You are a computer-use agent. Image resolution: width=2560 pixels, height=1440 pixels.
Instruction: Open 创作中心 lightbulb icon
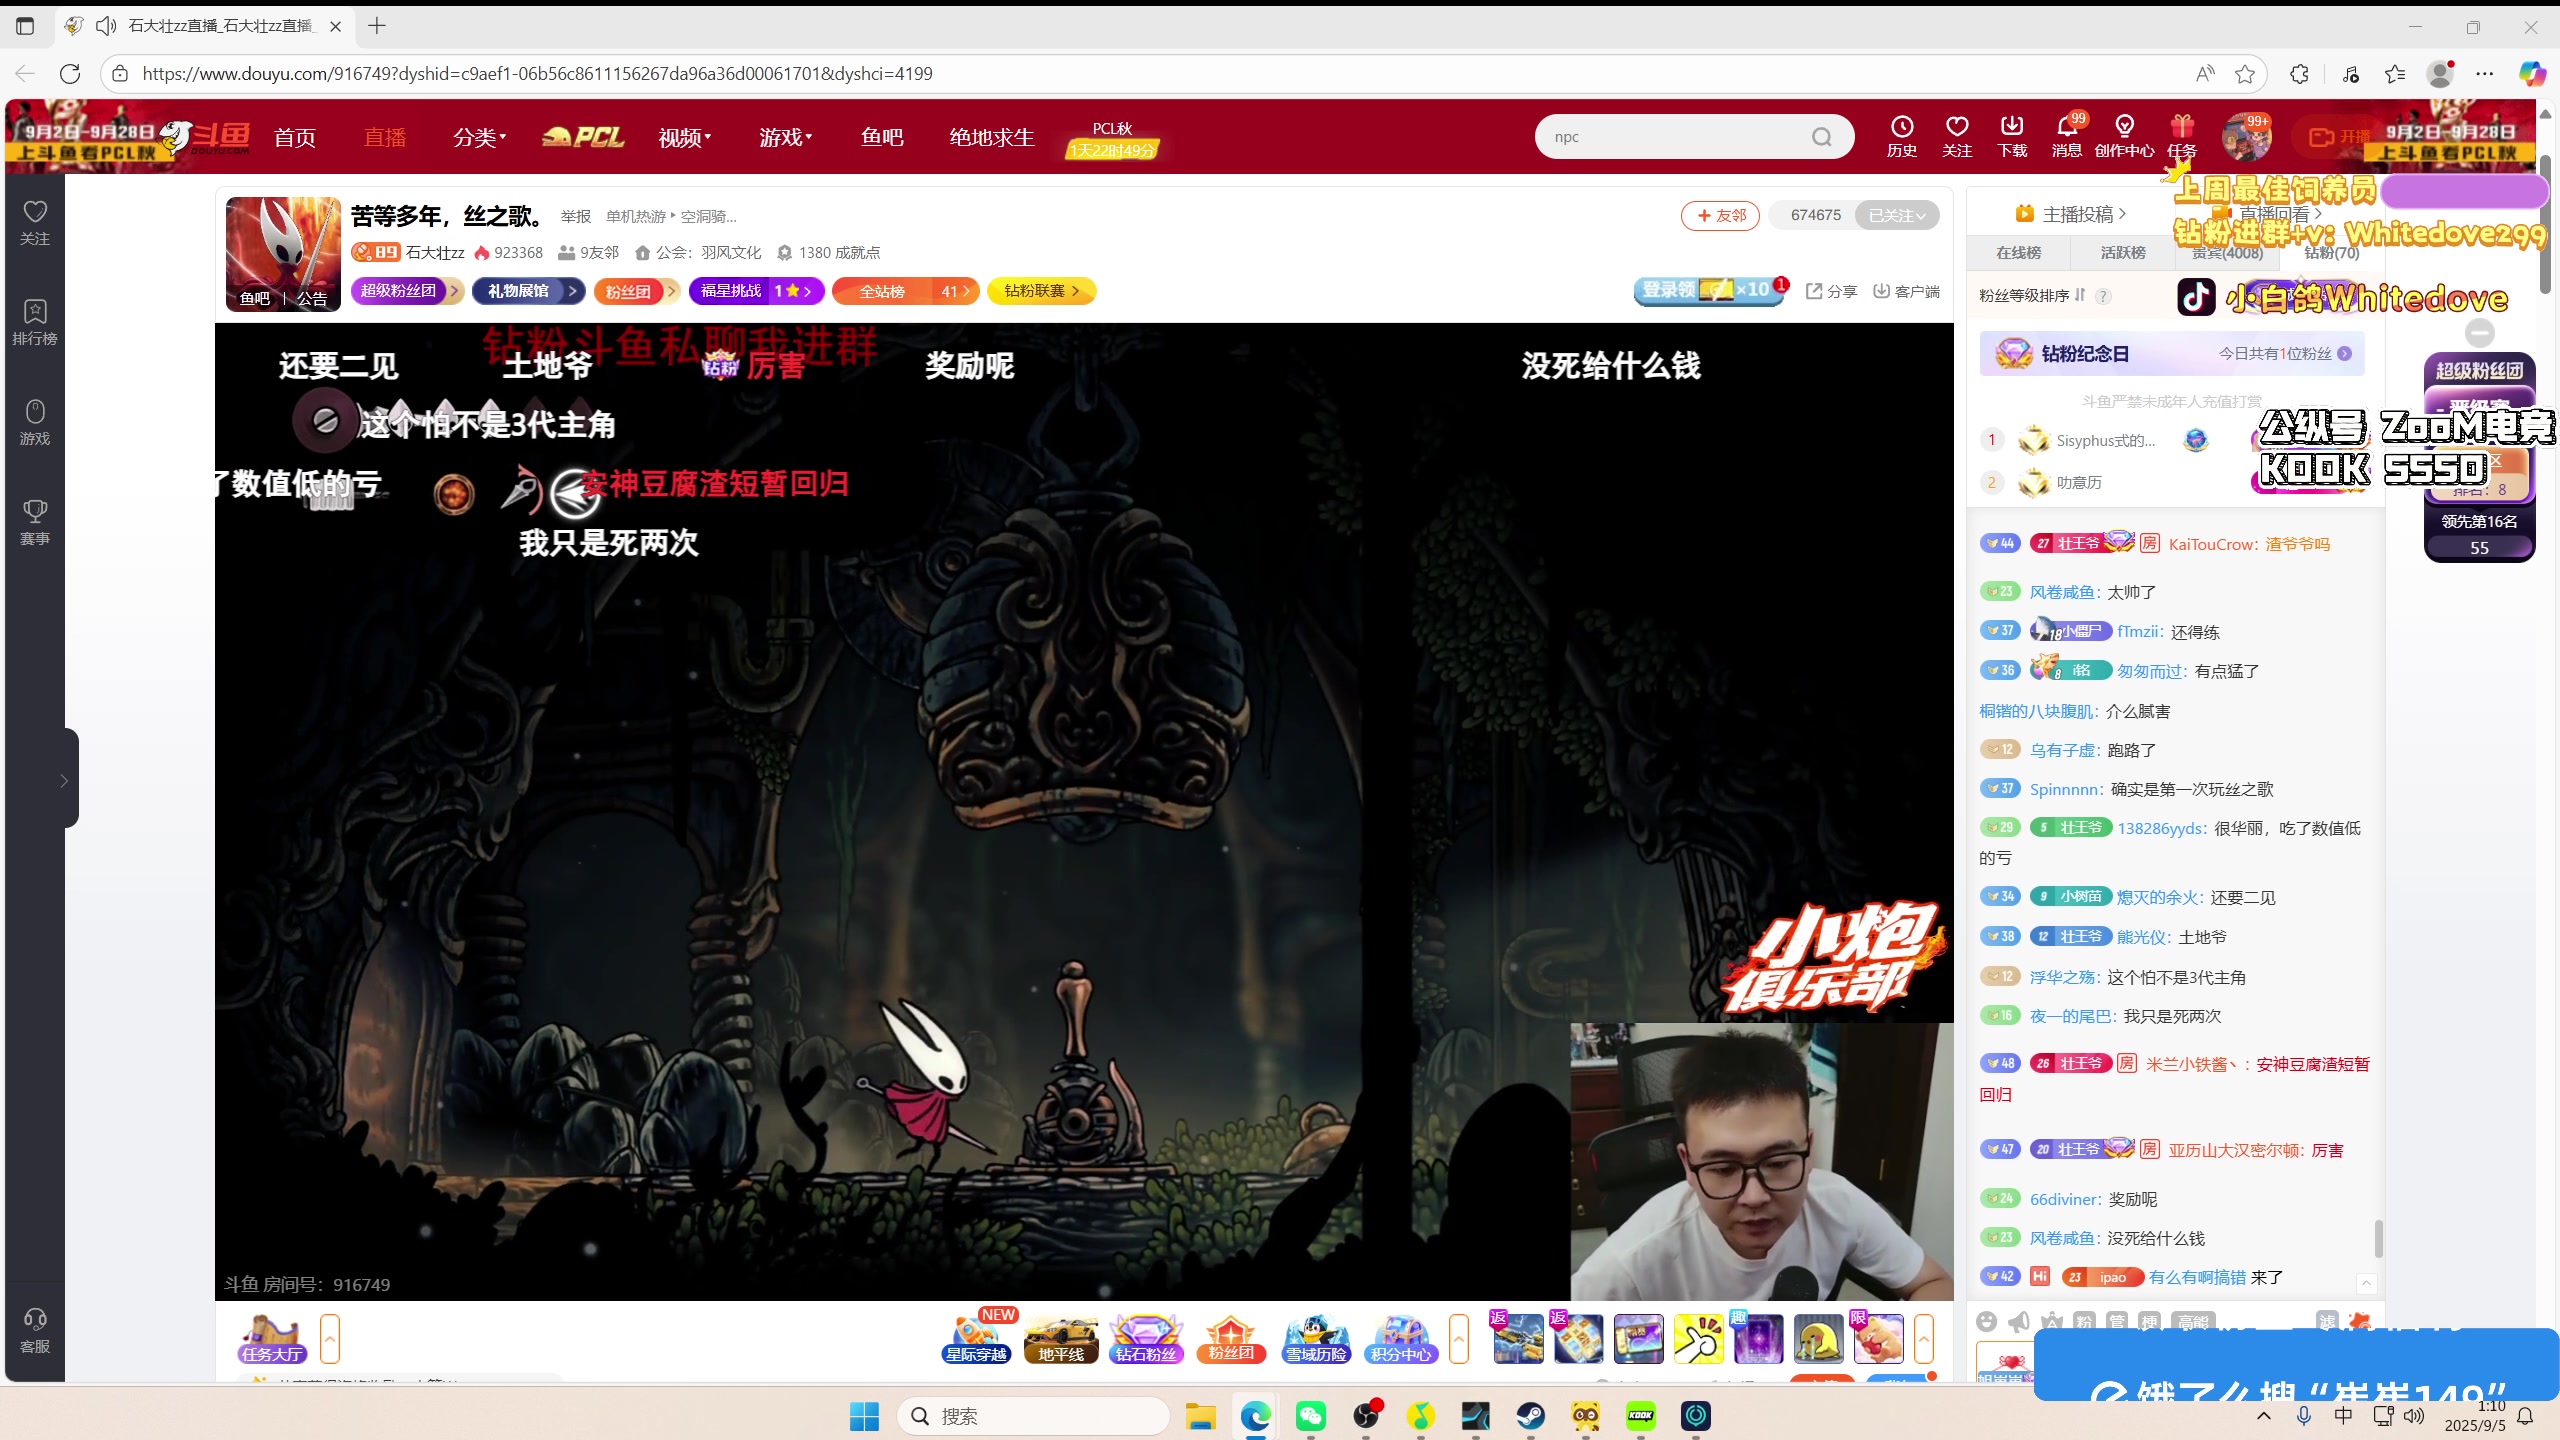coord(2124,136)
